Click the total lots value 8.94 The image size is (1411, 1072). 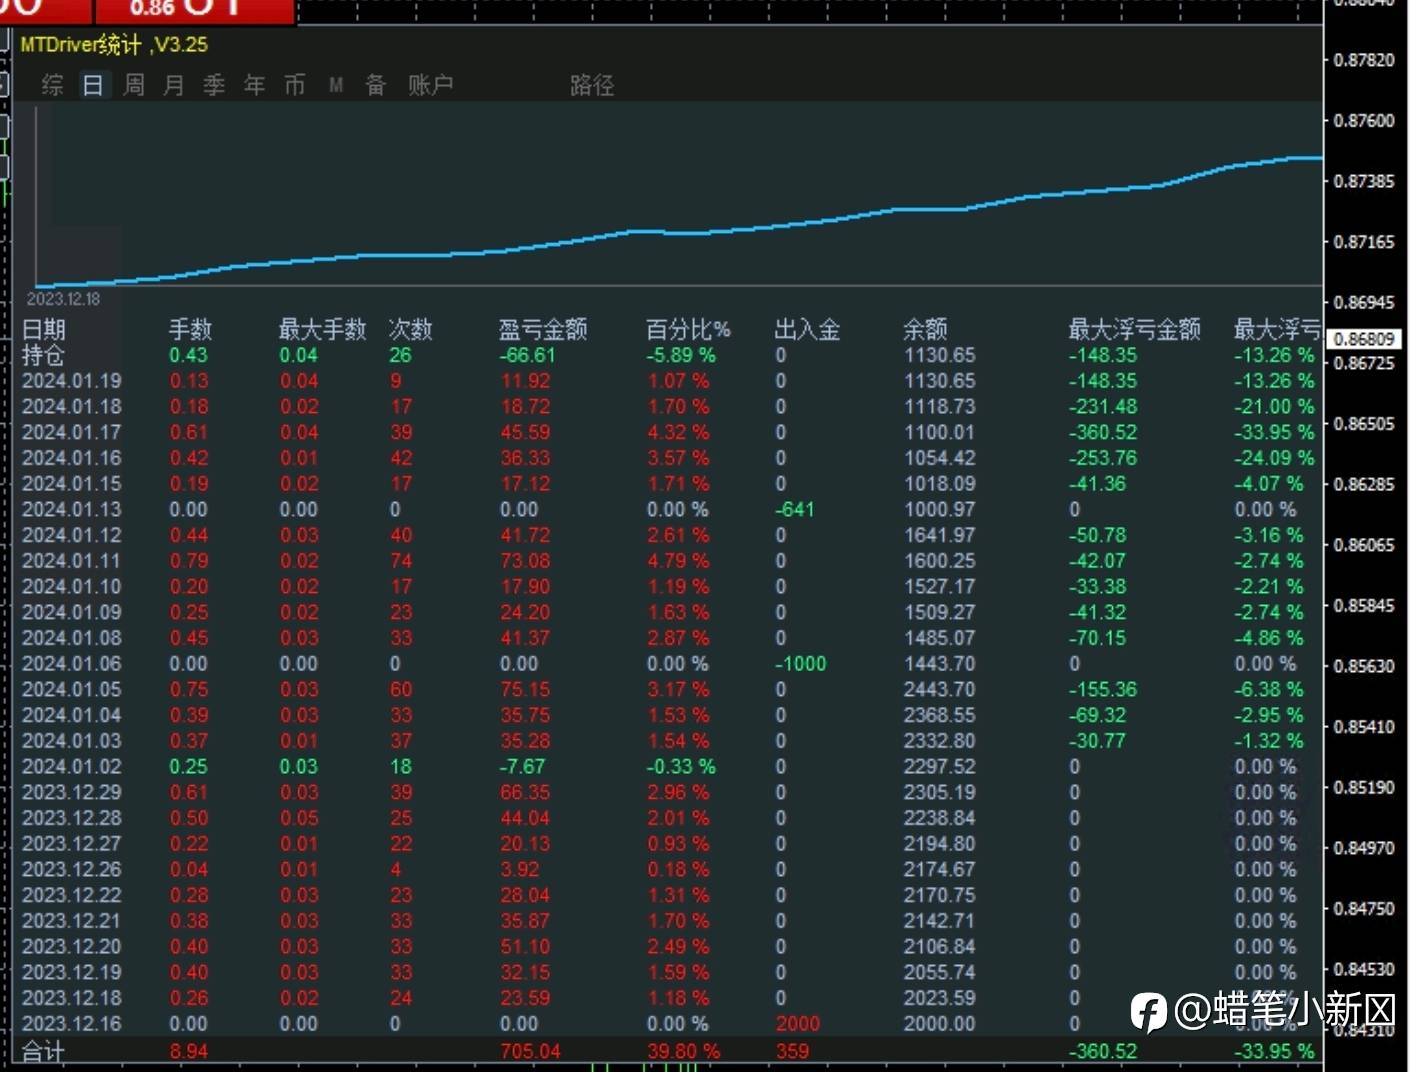point(189,1051)
